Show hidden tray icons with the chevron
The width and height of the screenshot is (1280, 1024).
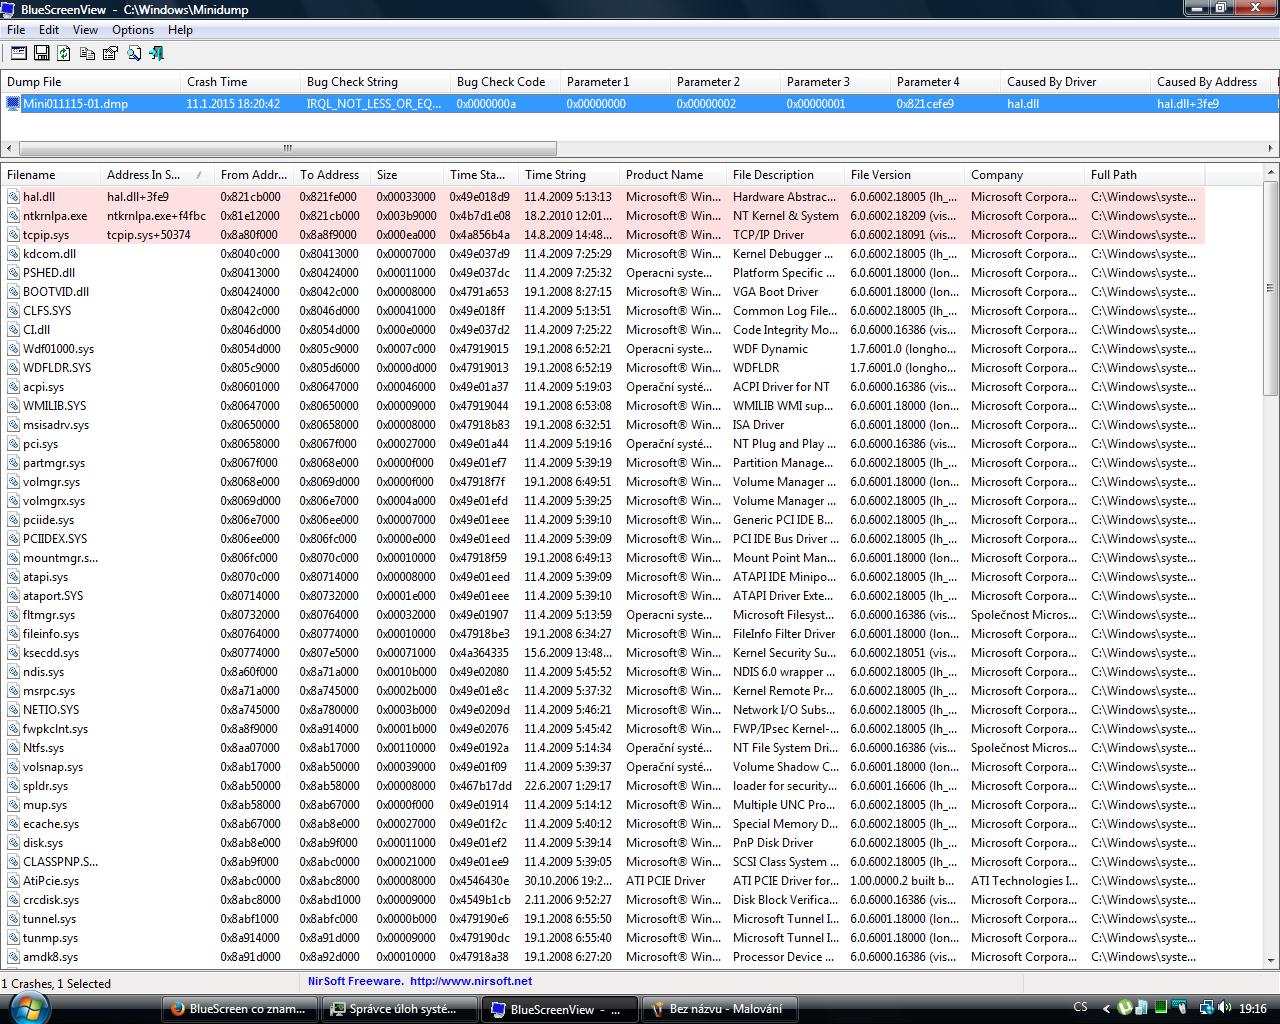1105,1009
